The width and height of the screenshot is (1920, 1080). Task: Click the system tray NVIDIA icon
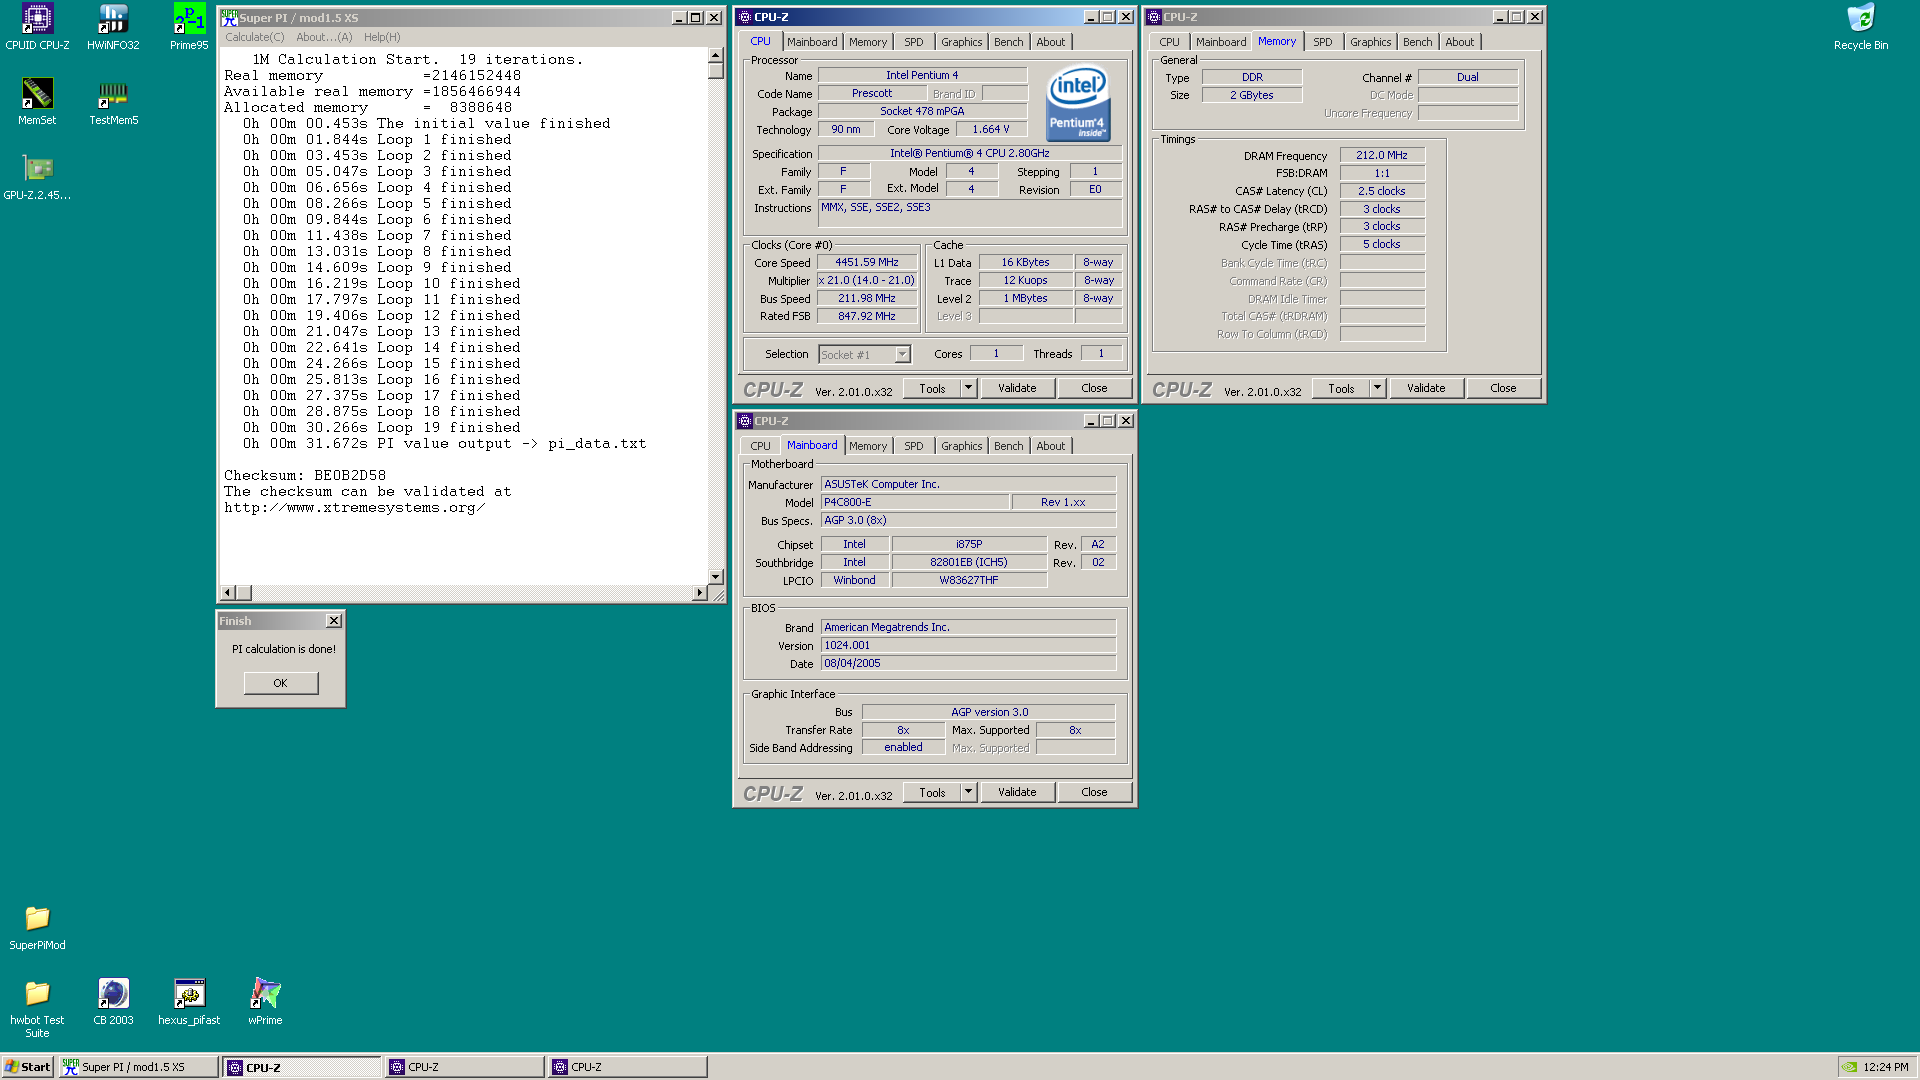tap(1850, 1067)
